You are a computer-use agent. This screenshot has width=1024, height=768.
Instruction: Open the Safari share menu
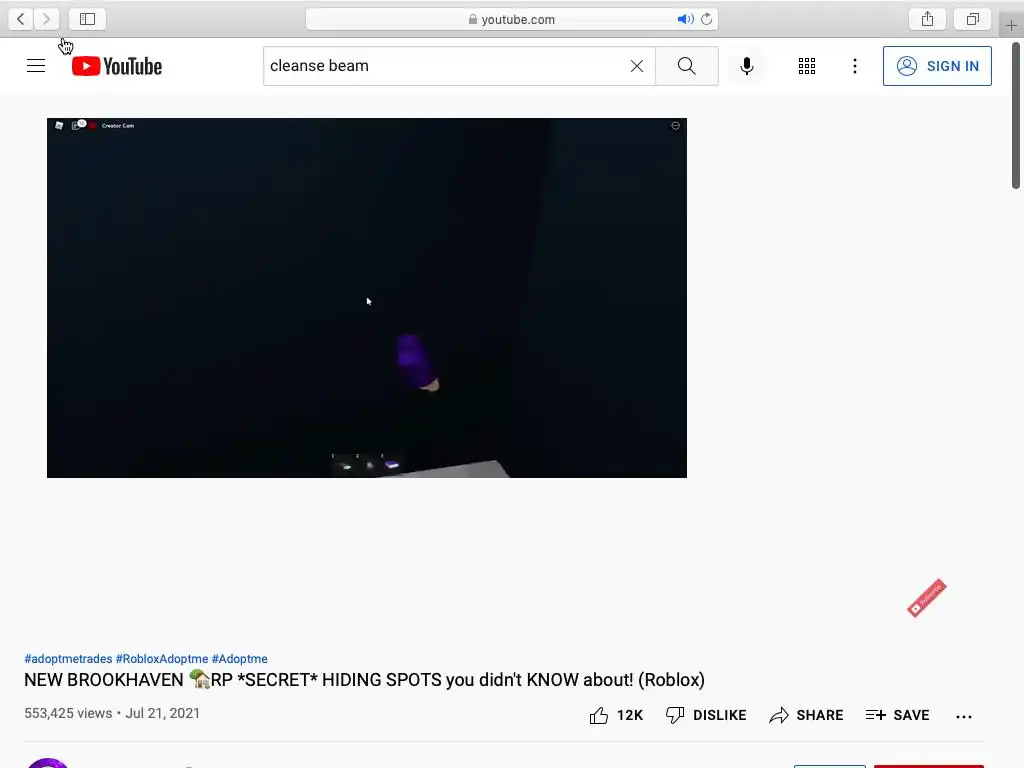pyautogui.click(x=927, y=19)
